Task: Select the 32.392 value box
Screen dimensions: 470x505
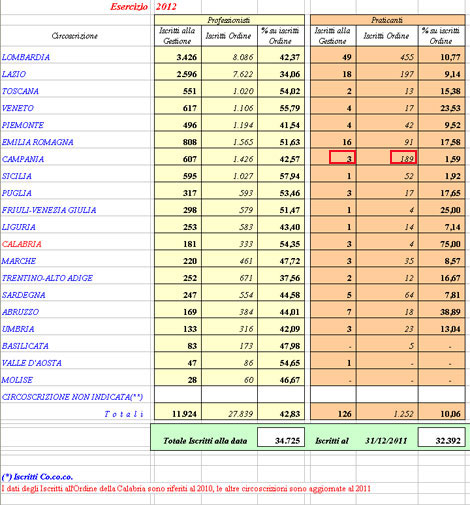Action: click(x=442, y=437)
